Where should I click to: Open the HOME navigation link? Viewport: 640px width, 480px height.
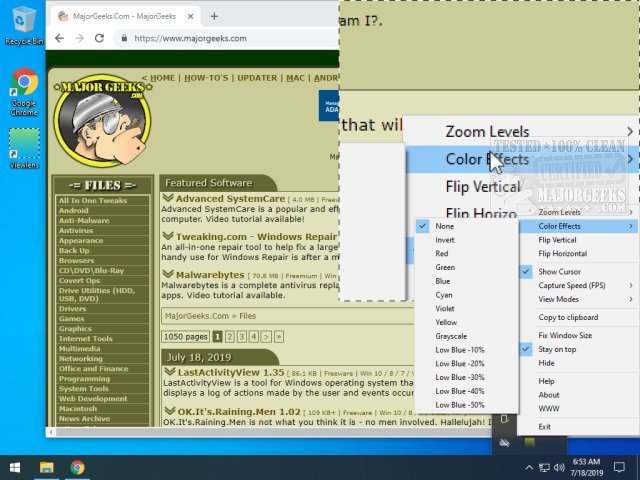pos(162,78)
